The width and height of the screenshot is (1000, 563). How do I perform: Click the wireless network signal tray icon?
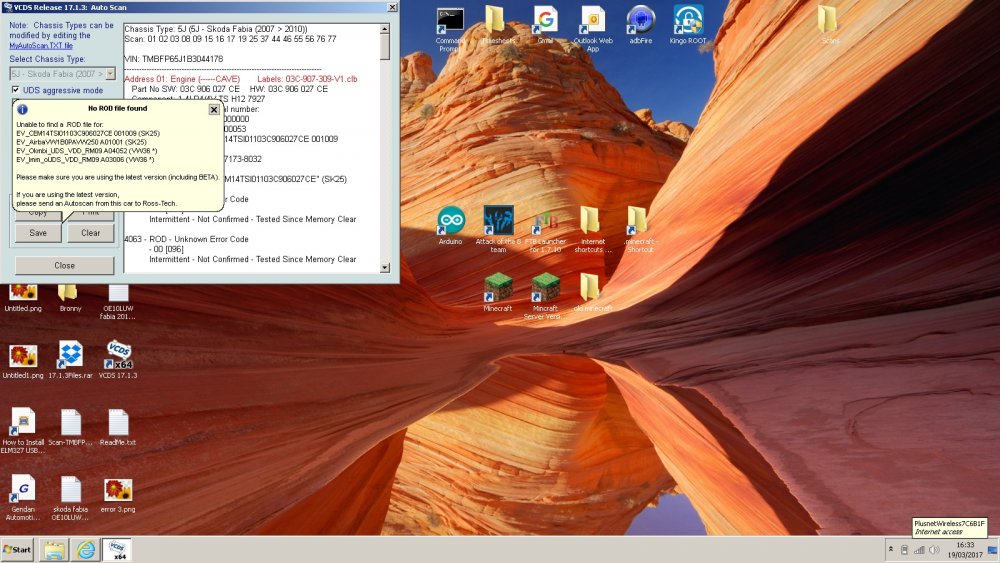[919, 550]
